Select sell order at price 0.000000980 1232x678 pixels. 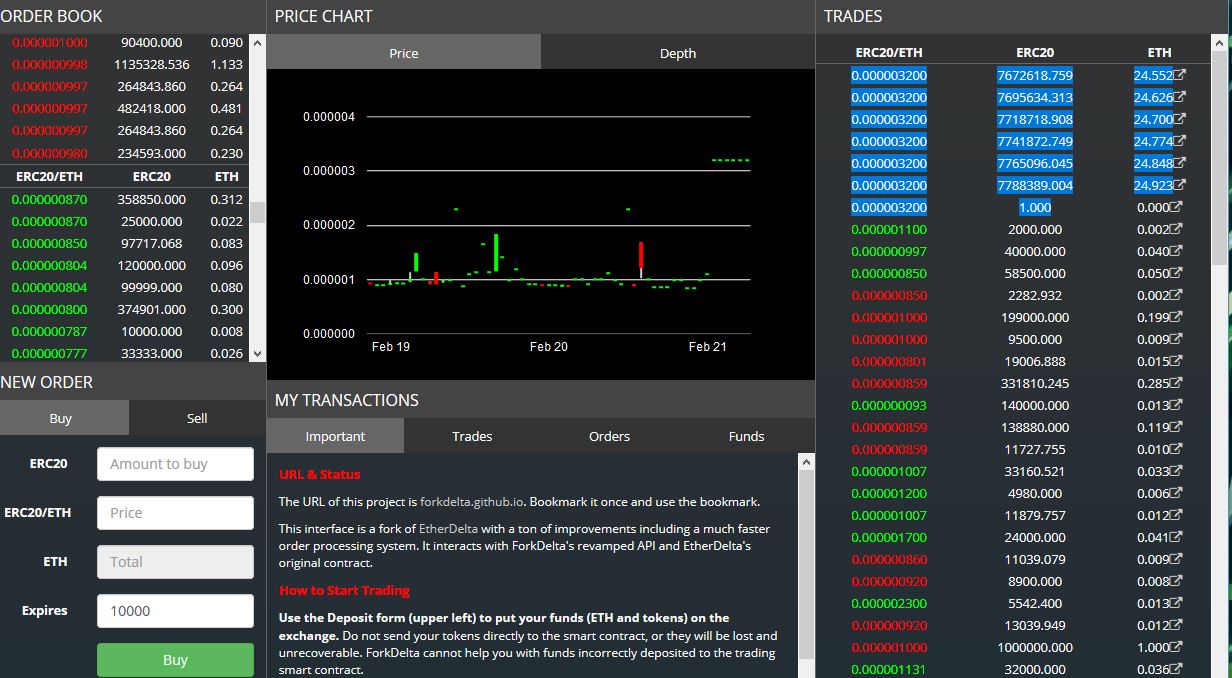click(x=50, y=153)
